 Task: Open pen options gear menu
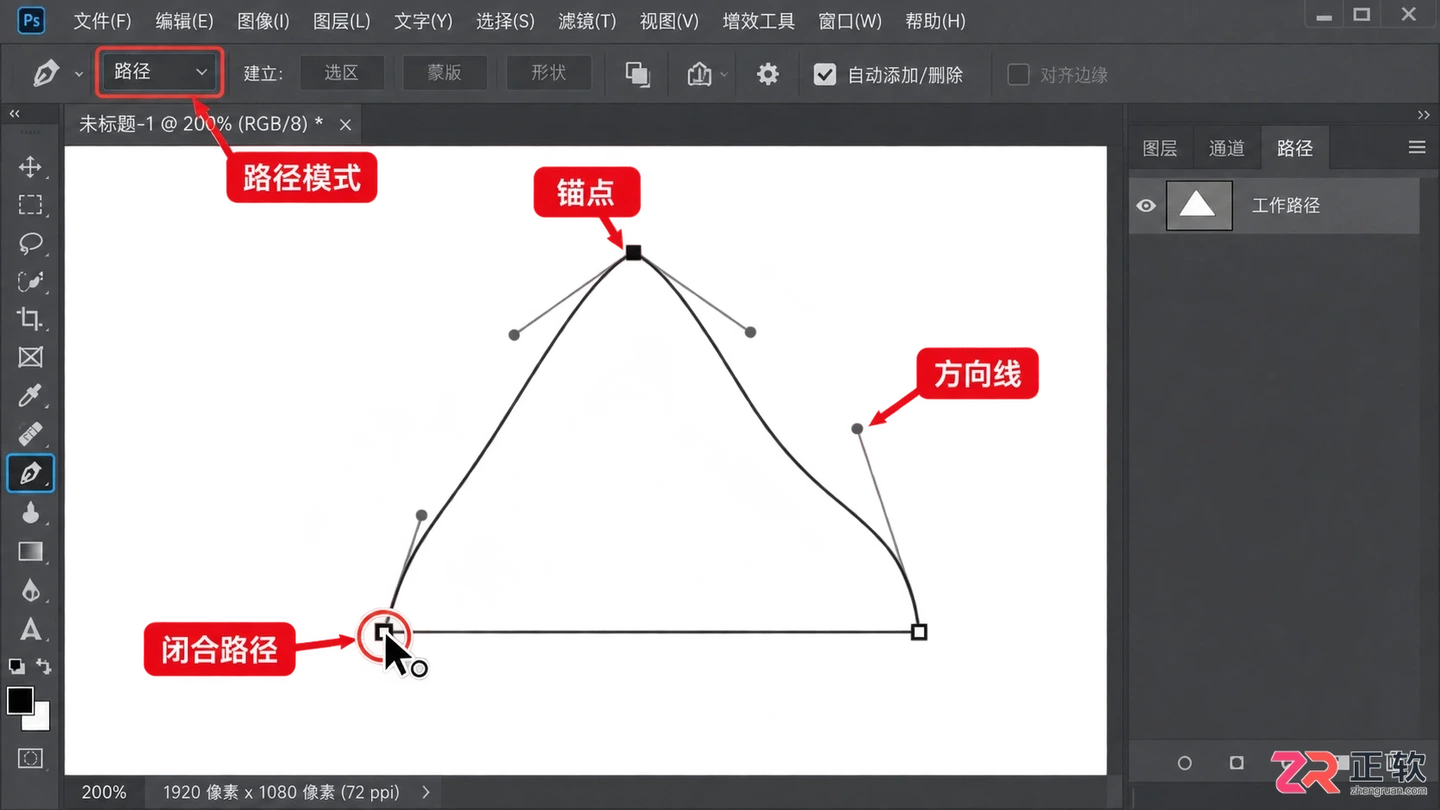[x=767, y=74]
